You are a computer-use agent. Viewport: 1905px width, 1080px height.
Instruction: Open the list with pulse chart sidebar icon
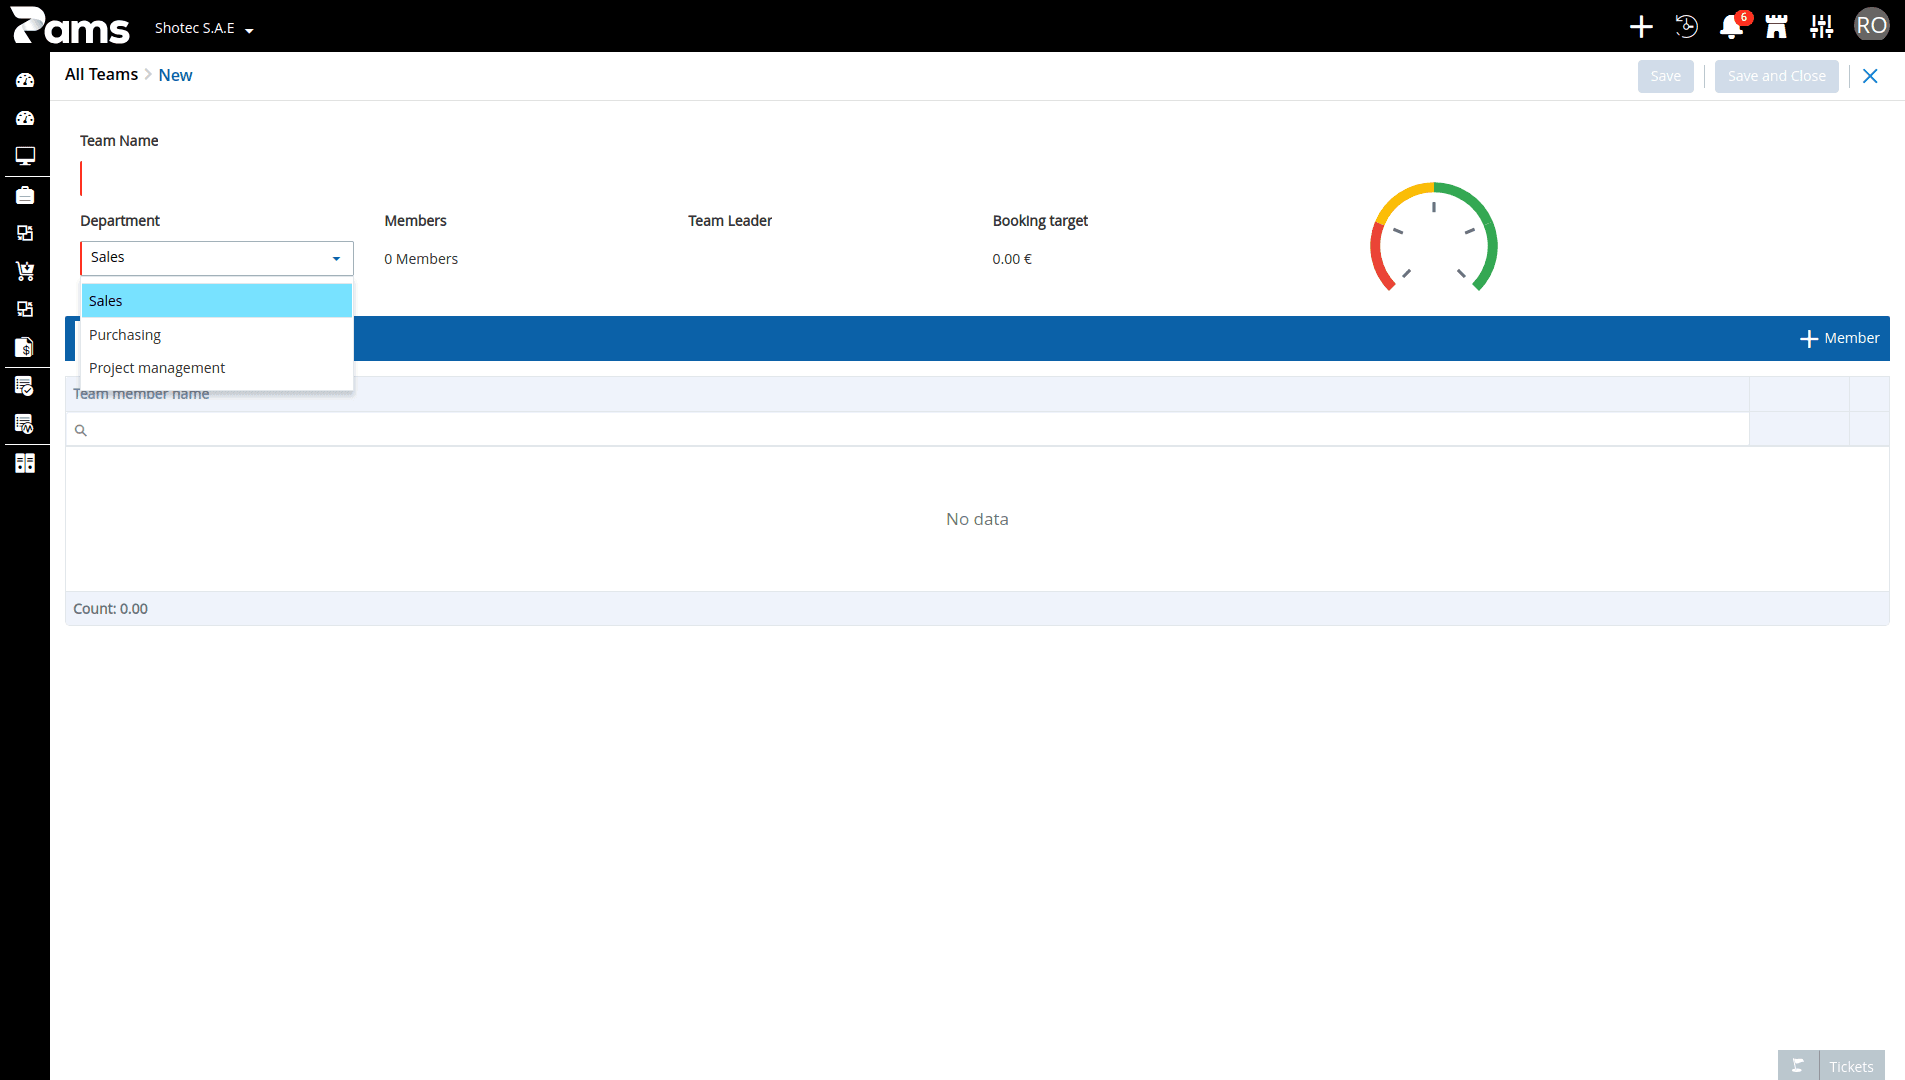[x=25, y=424]
